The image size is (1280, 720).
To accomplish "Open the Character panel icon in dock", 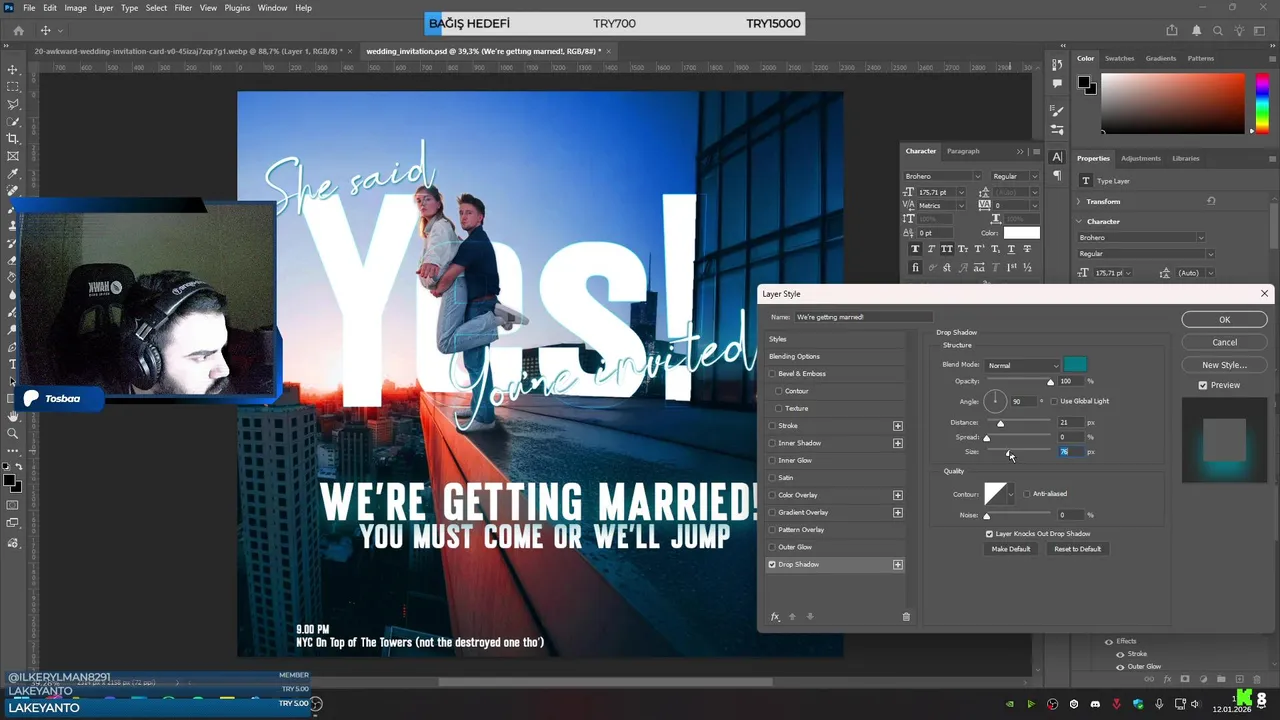I will (1057, 157).
